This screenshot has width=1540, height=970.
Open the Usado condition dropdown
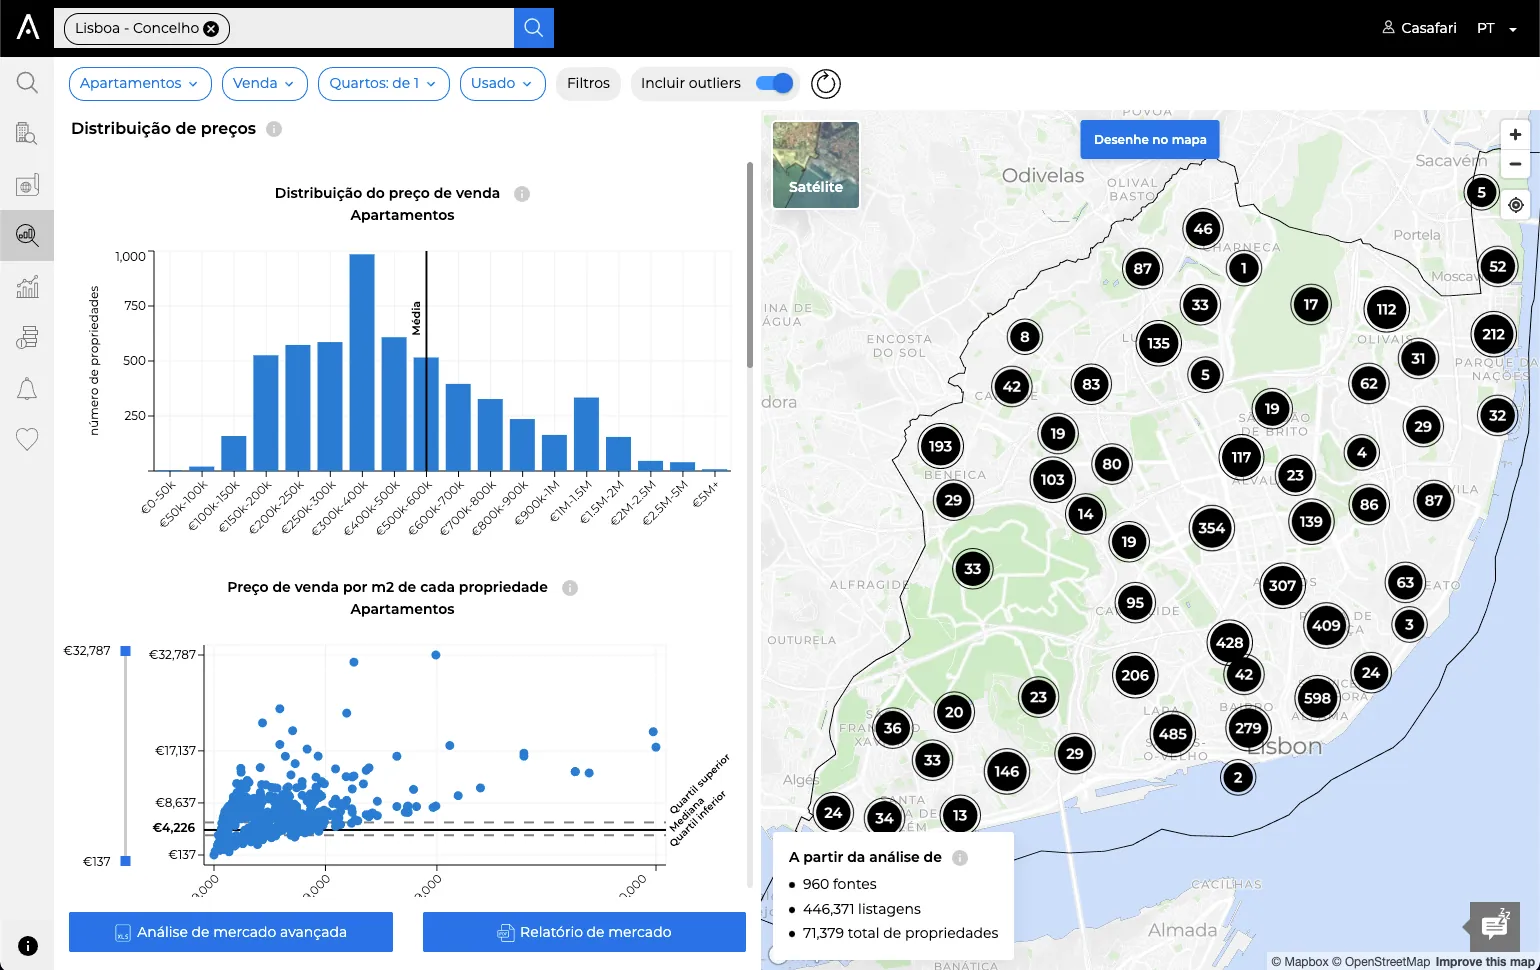(x=502, y=84)
